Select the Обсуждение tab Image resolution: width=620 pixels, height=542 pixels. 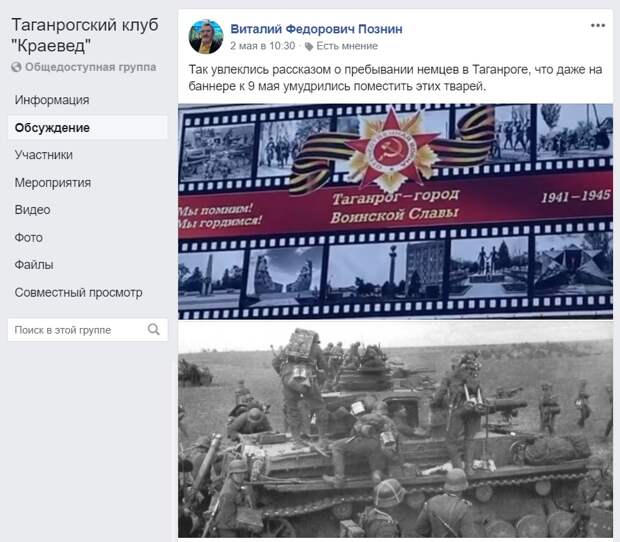(52, 128)
